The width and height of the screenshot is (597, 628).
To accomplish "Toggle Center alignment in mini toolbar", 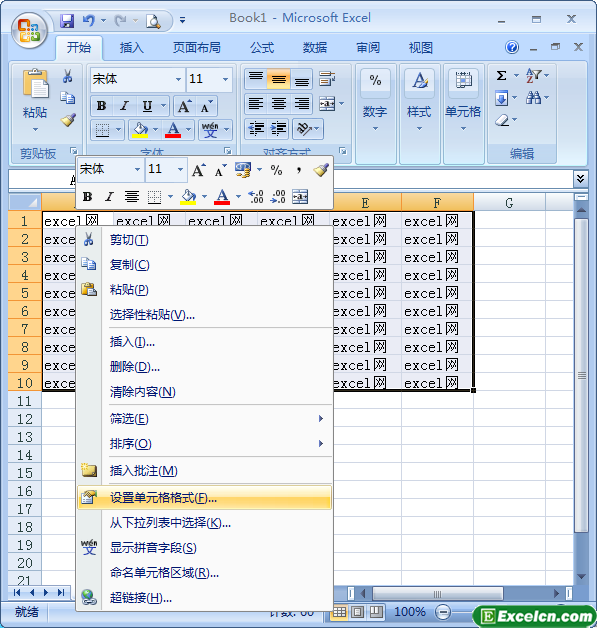I will [x=132, y=197].
